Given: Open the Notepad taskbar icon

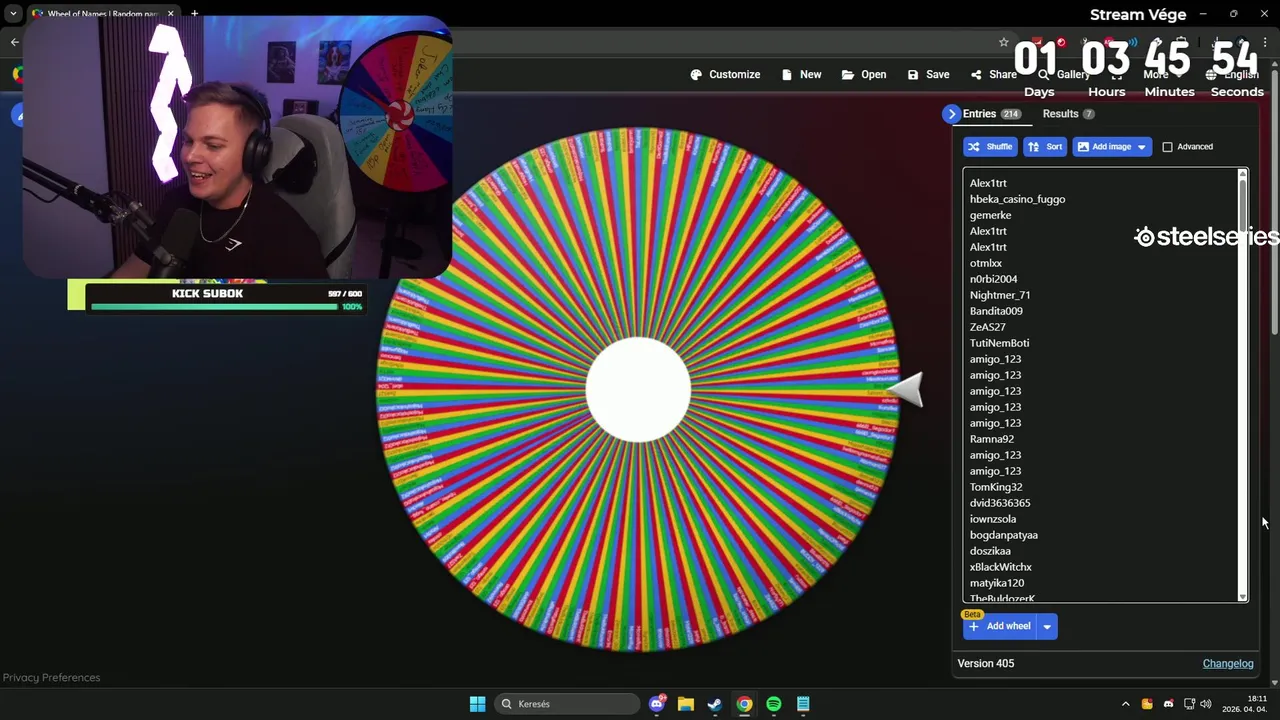Looking at the screenshot, I should pos(803,704).
